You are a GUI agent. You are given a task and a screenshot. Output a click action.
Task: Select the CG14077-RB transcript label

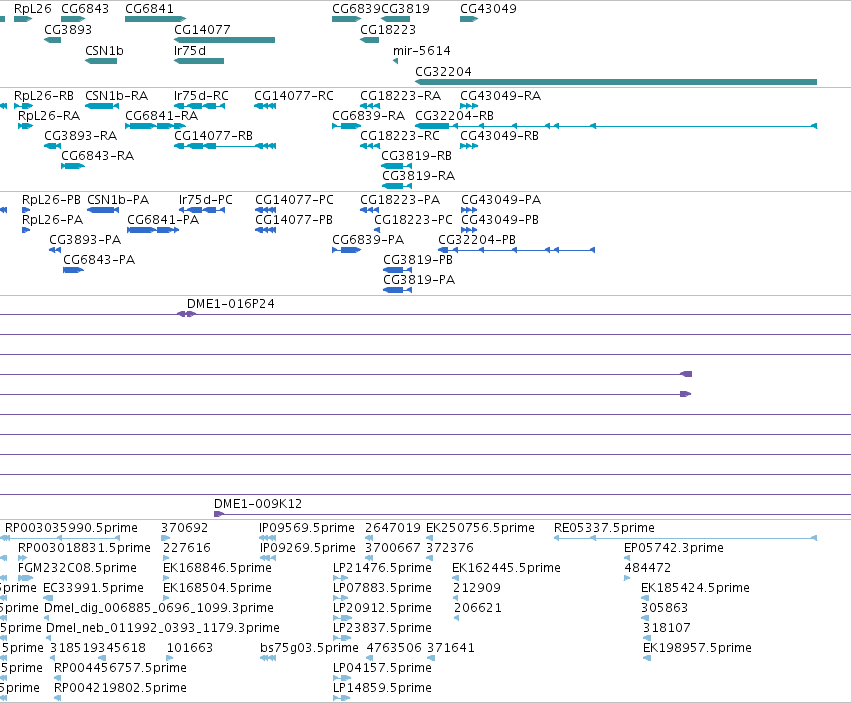pyautogui.click(x=213, y=136)
